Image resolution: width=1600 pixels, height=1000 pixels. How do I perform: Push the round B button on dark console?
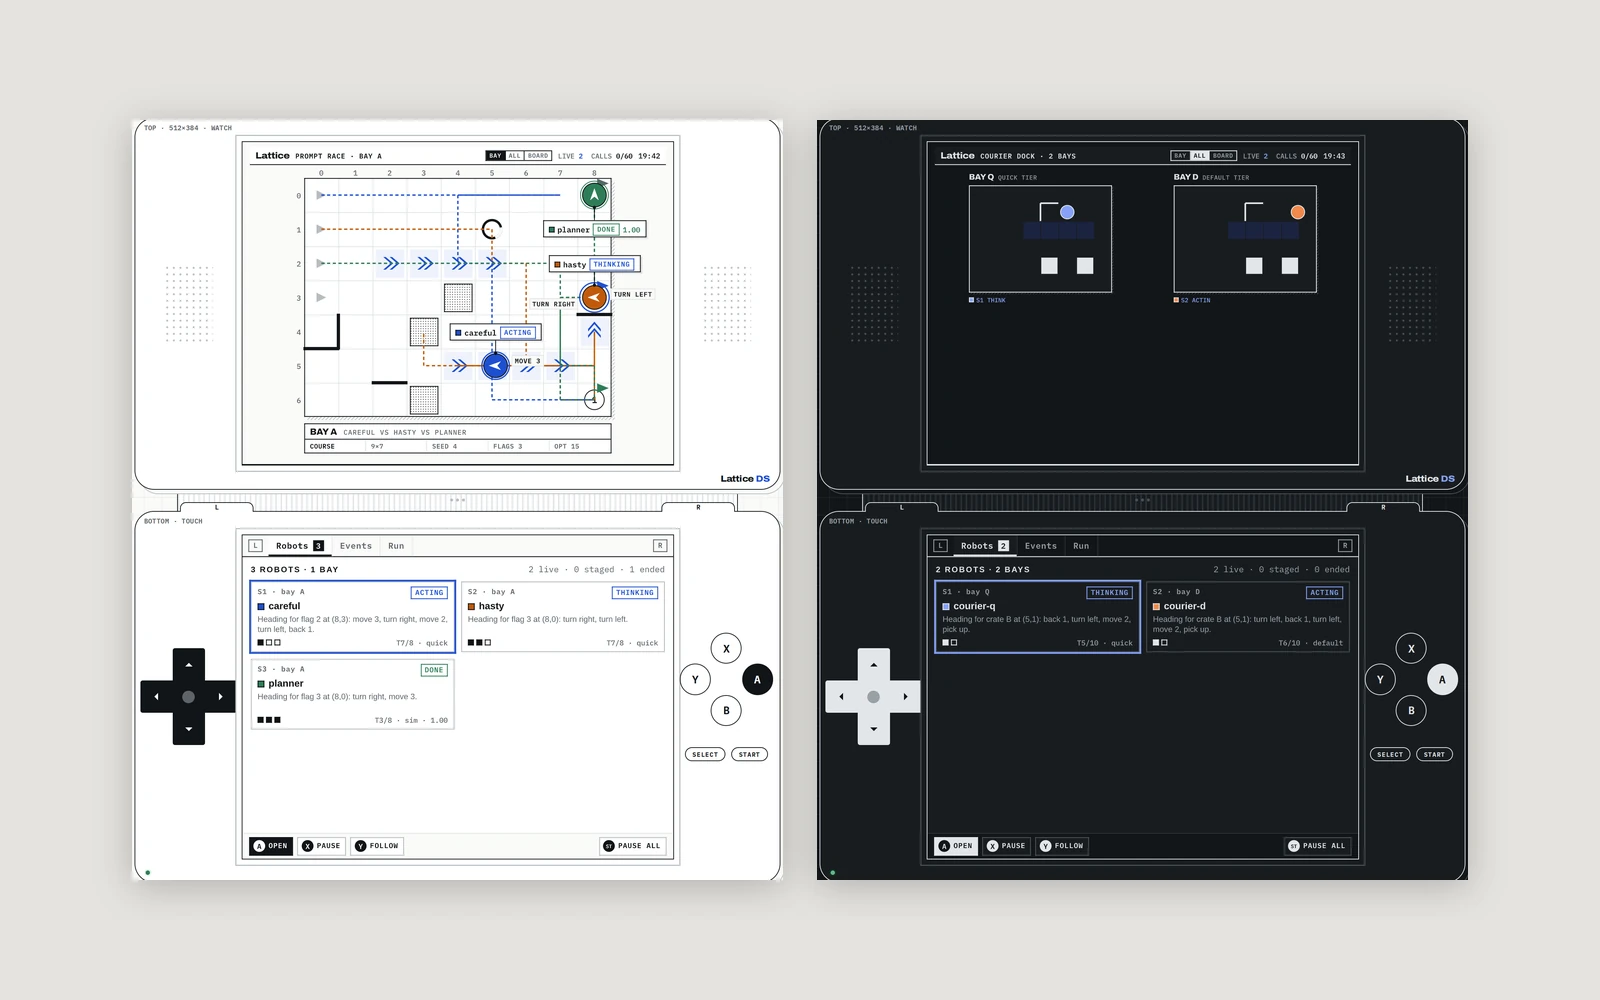1411,711
